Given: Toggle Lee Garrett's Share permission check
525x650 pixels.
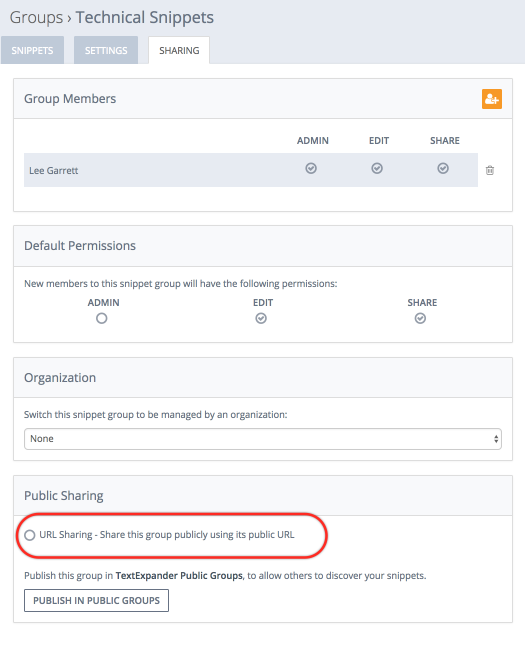Looking at the screenshot, I should click(x=443, y=168).
